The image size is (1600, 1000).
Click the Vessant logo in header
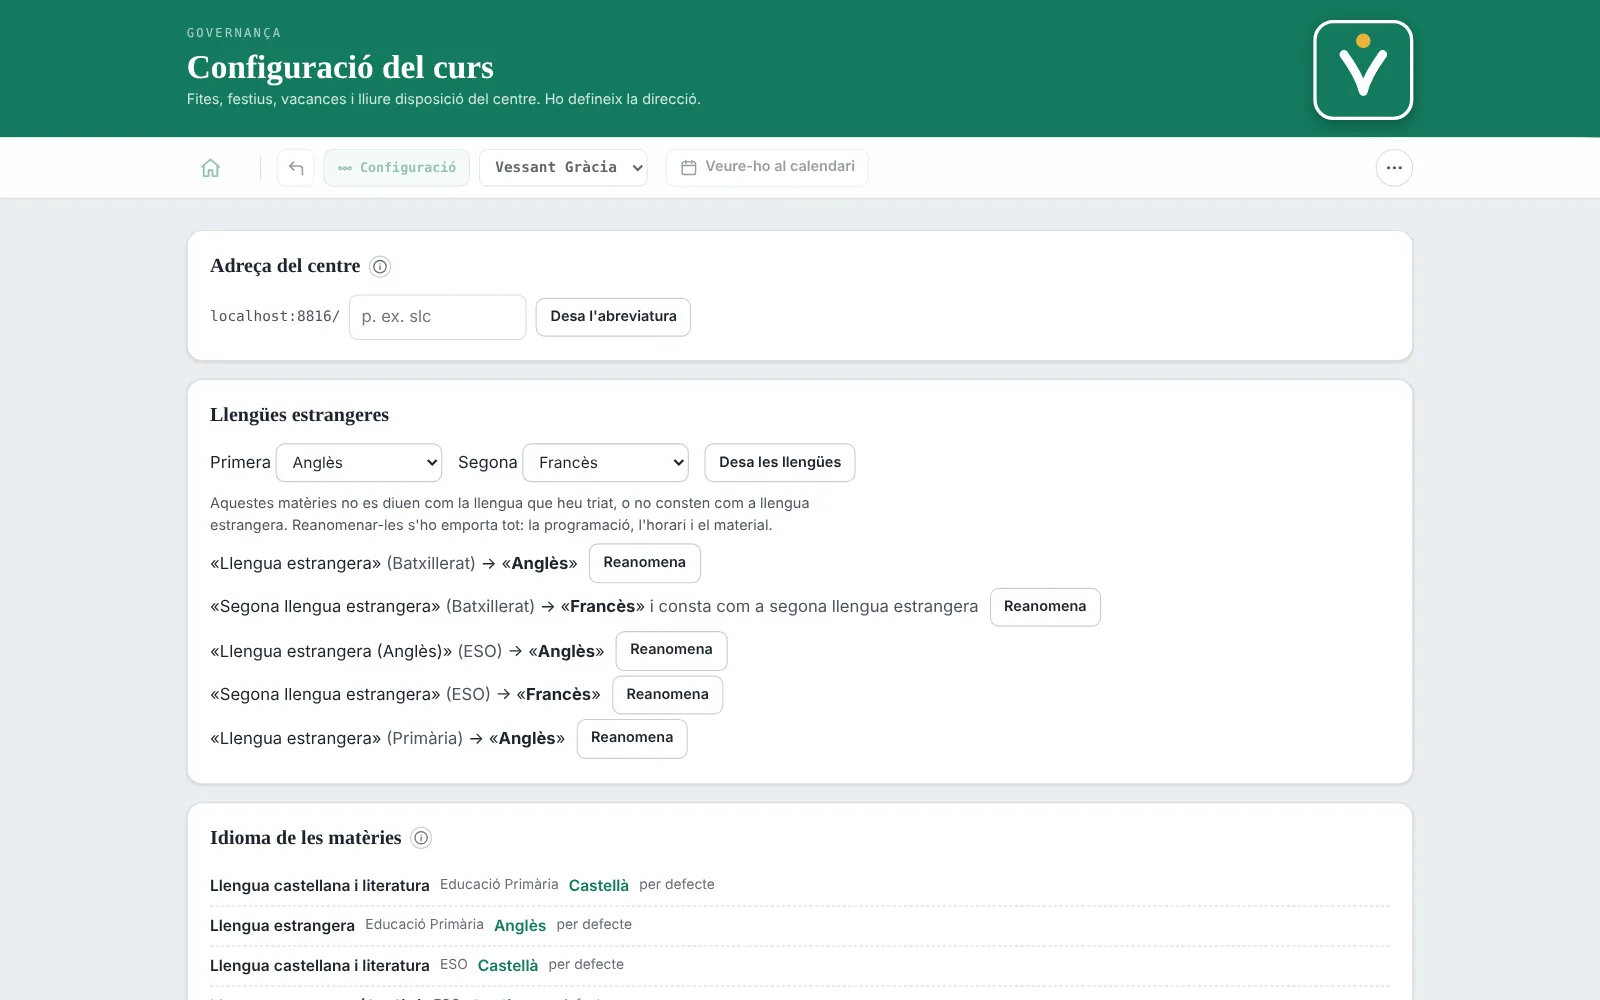[1363, 70]
